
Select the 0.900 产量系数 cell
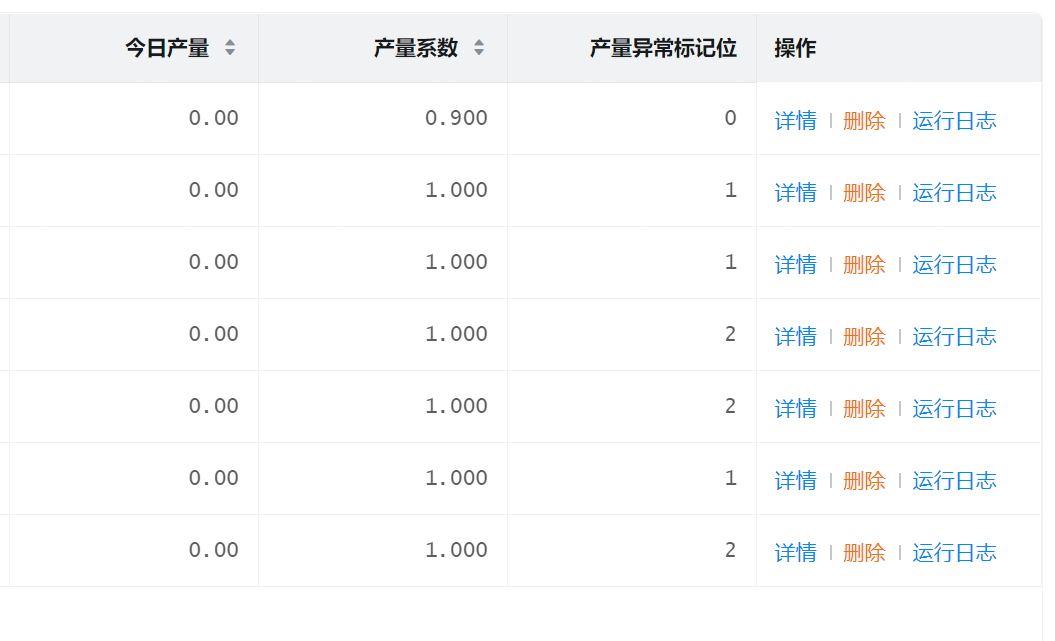[456, 119]
